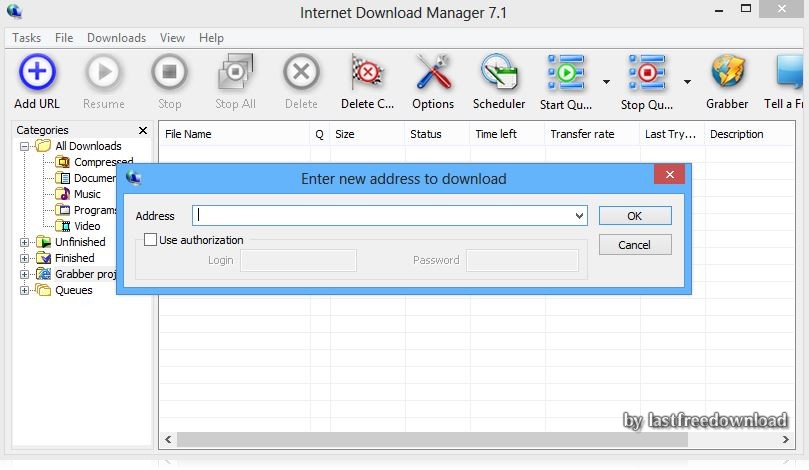Screen dimensions: 809x470
Task: Open the Help menu
Action: (x=212, y=38)
